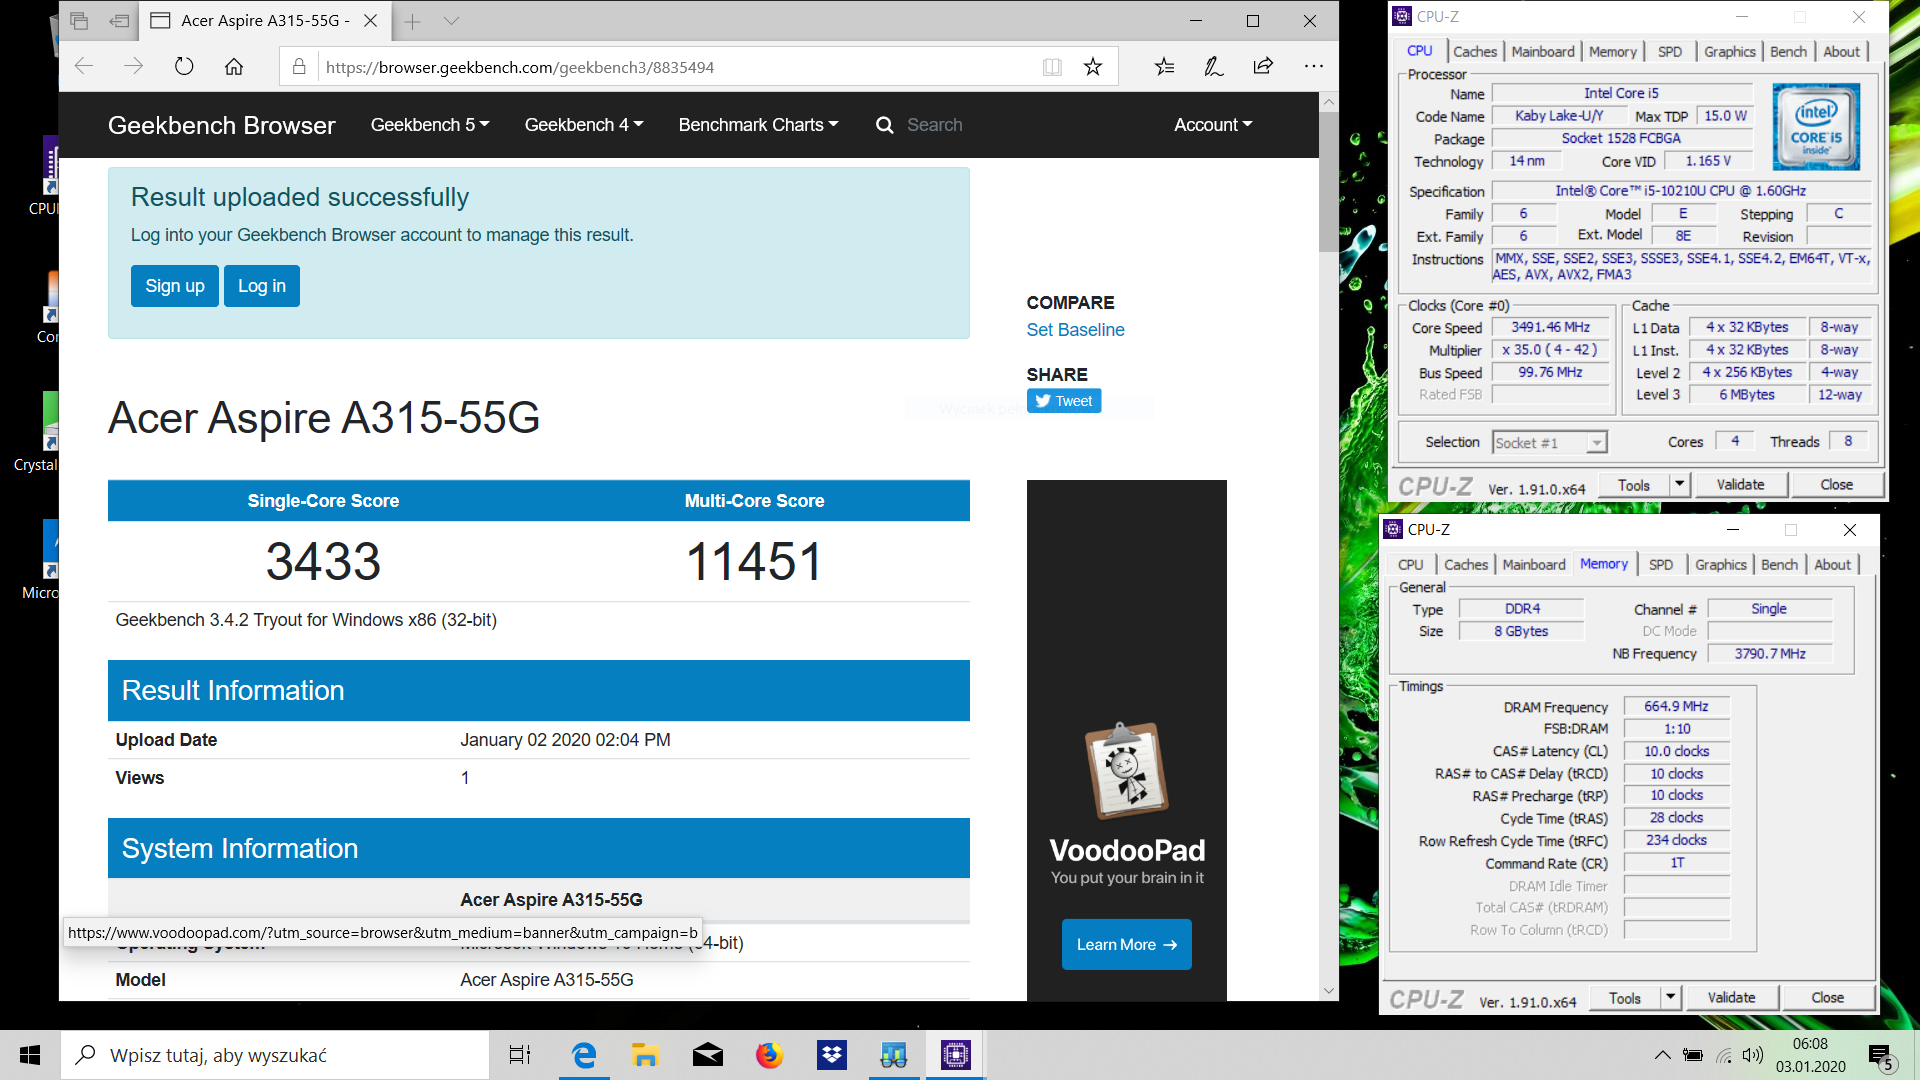Open Geekbench 5 dropdown menu
The height and width of the screenshot is (1080, 1920).
430,125
